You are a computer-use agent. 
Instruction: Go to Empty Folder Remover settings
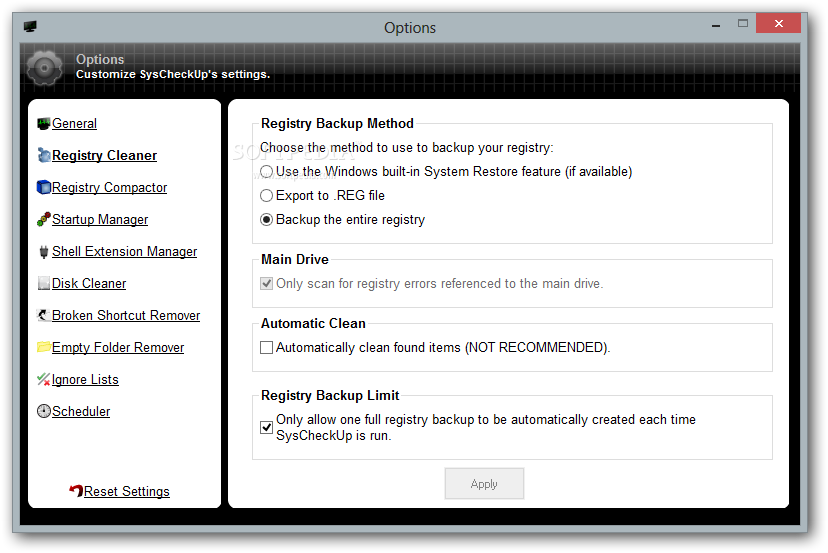click(x=118, y=348)
